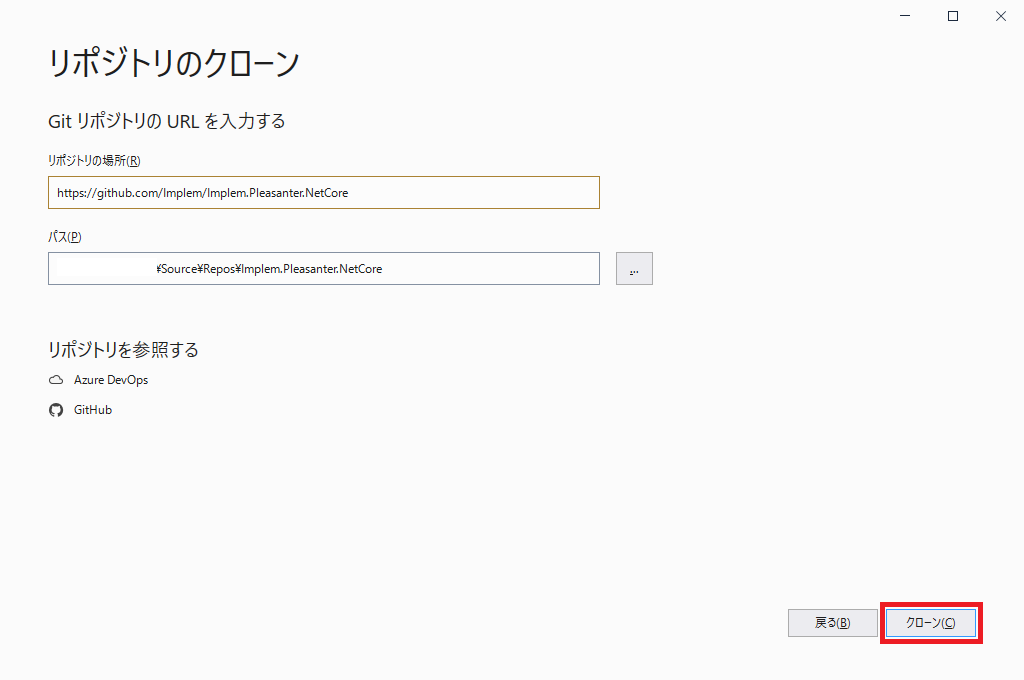Select the local path input field
The width and height of the screenshot is (1024, 680).
(324, 268)
